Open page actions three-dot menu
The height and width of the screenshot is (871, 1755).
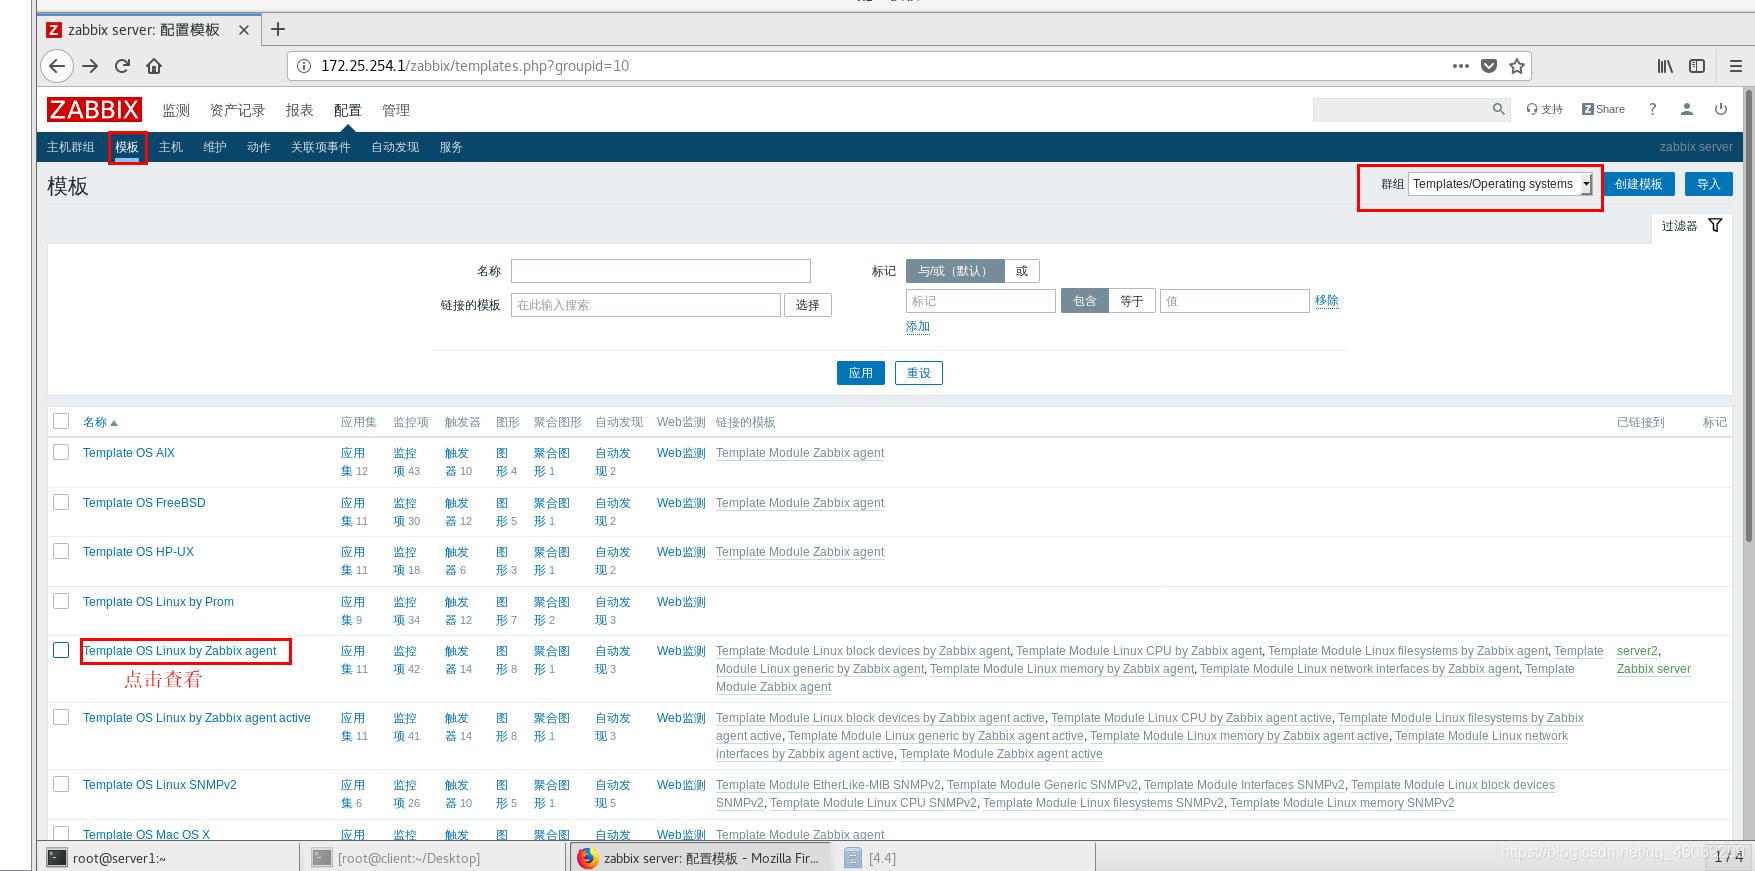pyautogui.click(x=1460, y=66)
